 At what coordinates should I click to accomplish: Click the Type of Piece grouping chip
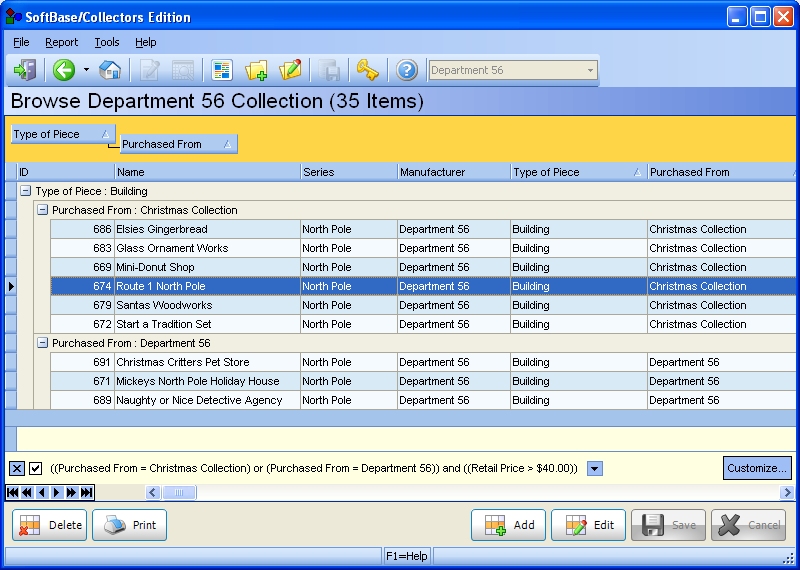pos(63,134)
